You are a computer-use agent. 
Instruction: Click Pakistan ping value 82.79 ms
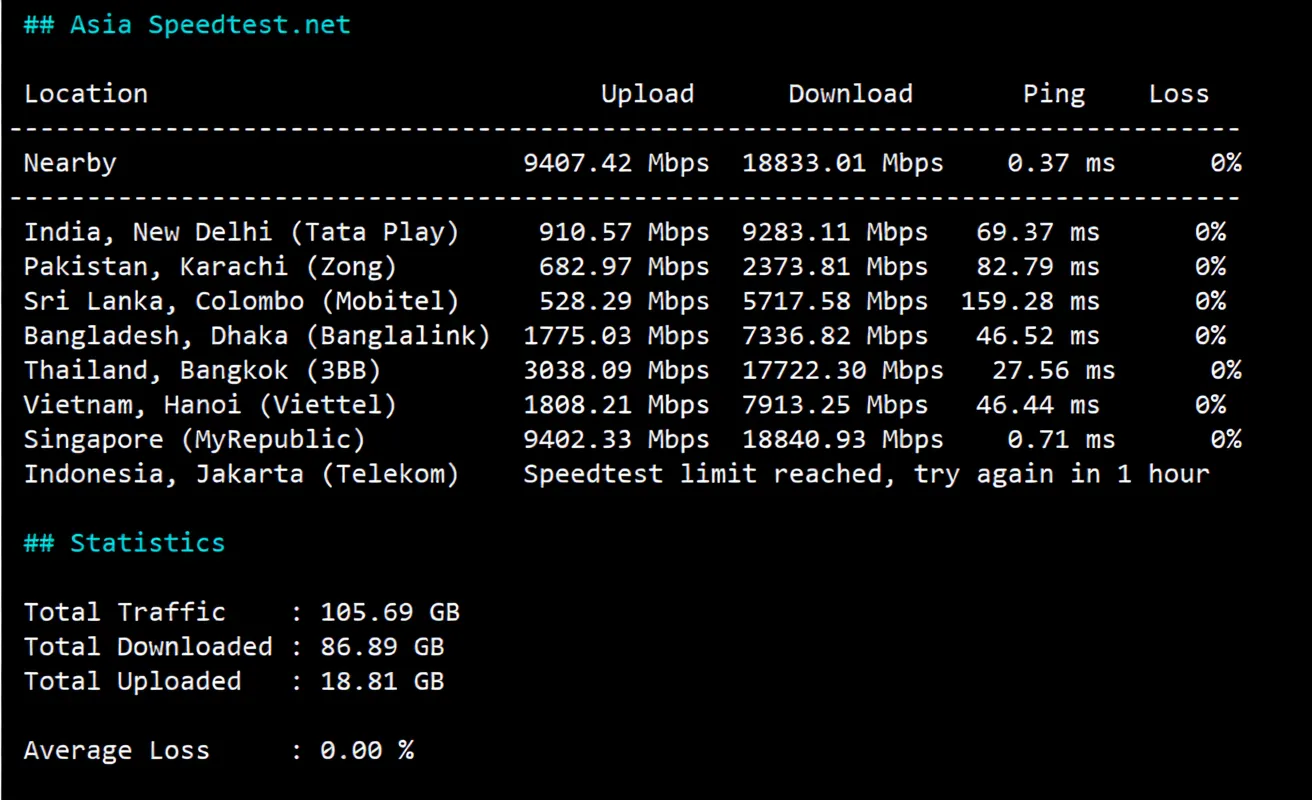click(x=1038, y=267)
